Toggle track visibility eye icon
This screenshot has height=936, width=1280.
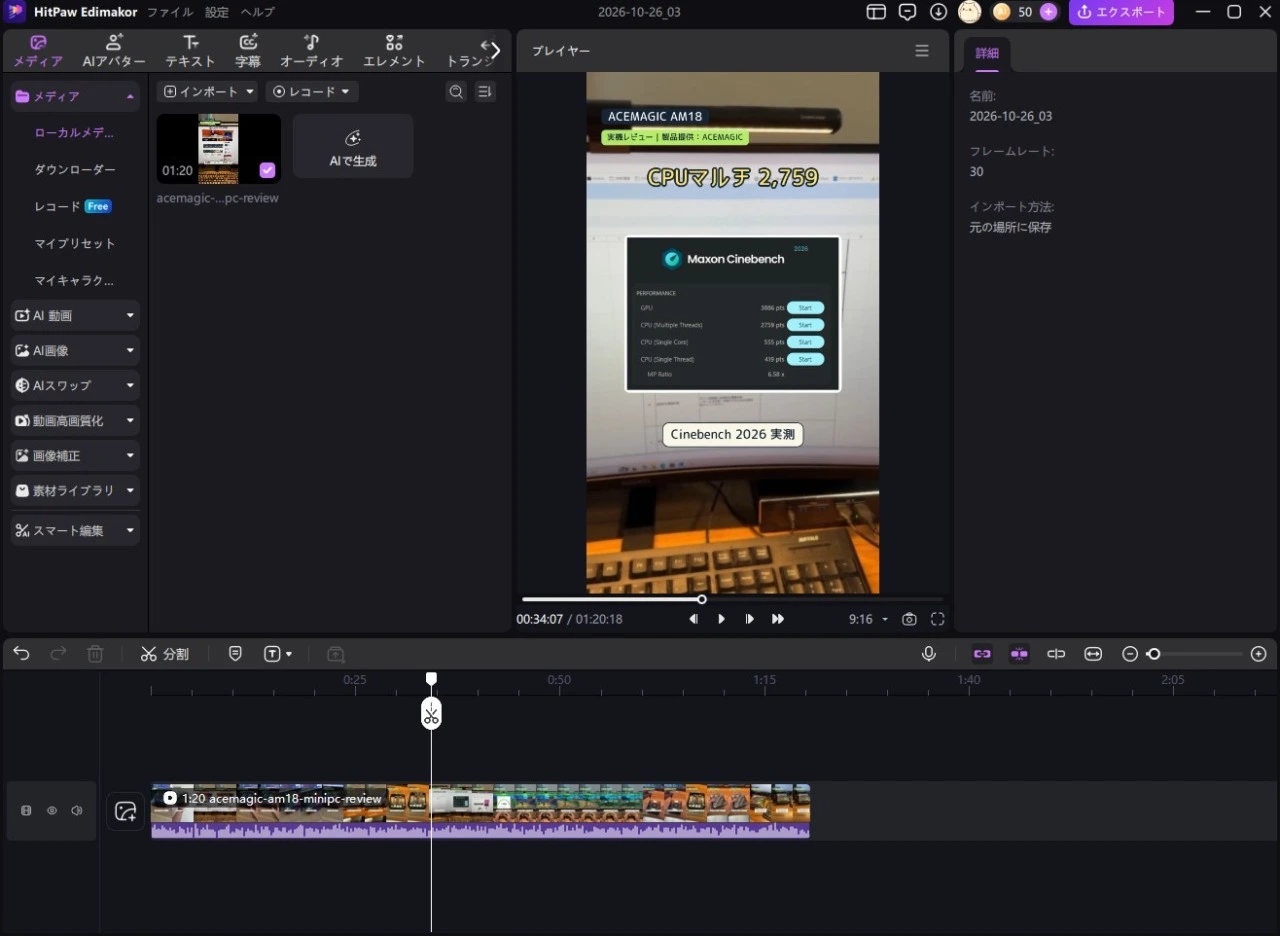(x=52, y=811)
